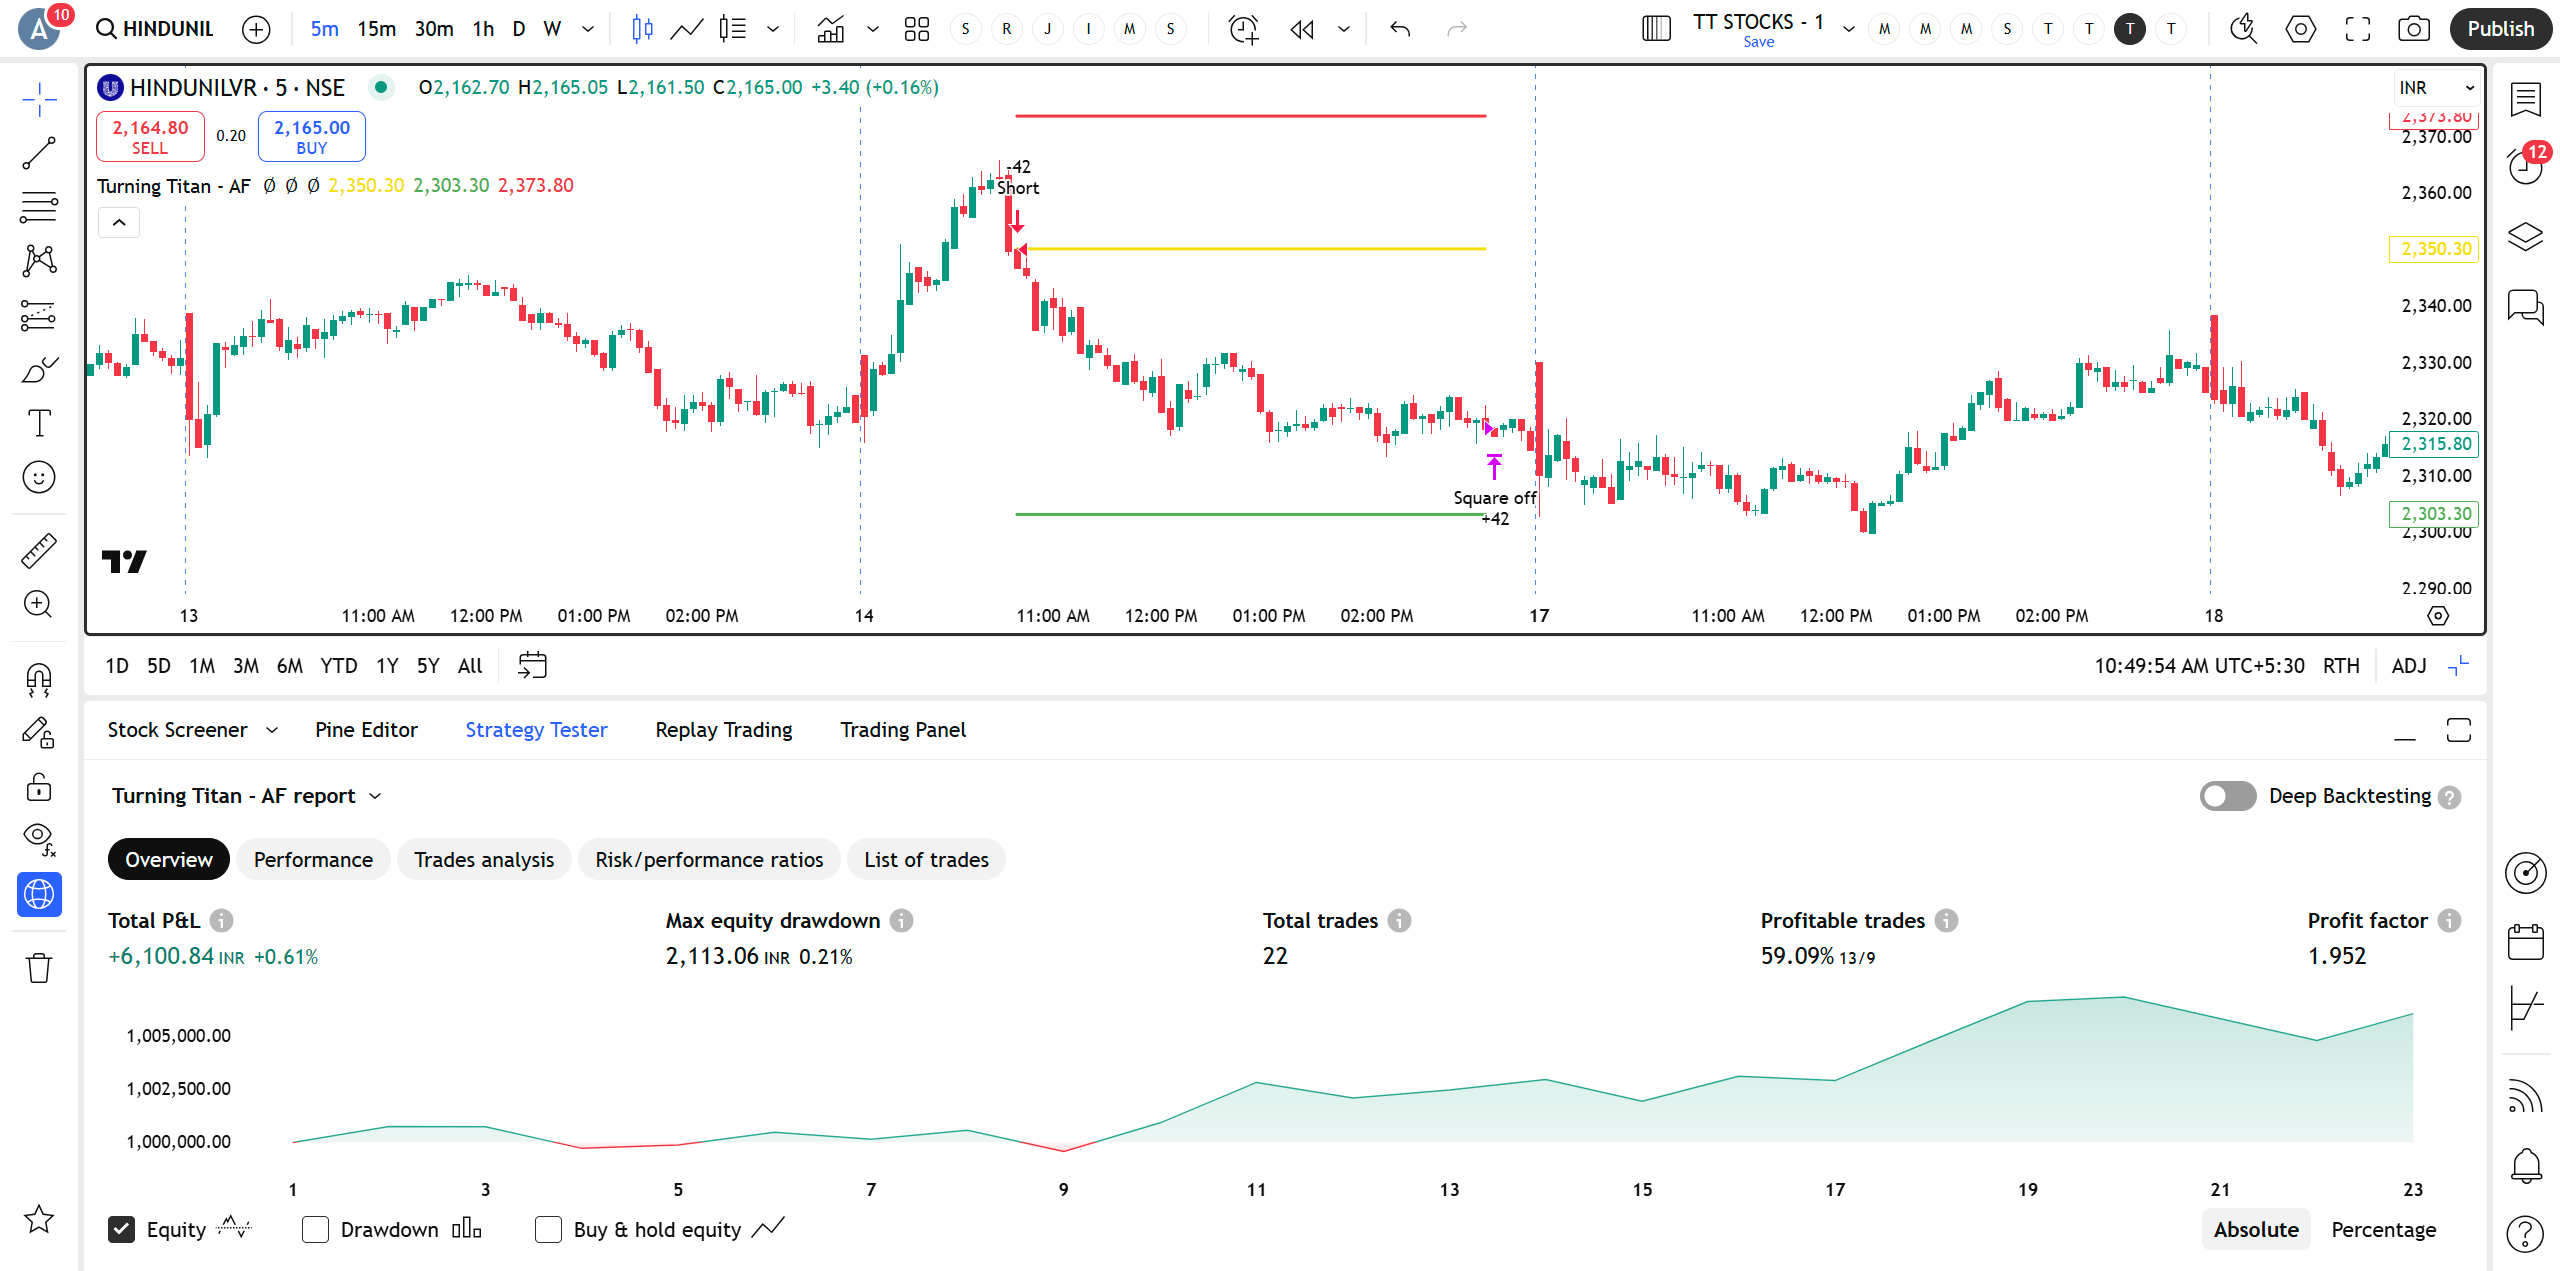2560x1271 pixels.
Task: Open the alerts clock panel
Action: pos(2526,165)
